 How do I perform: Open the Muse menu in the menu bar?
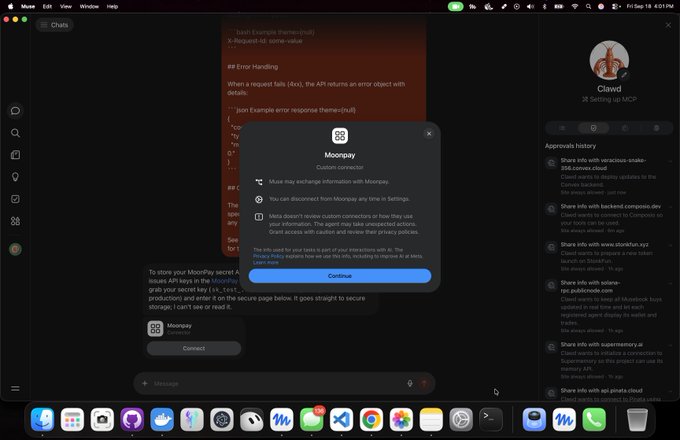coord(28,7)
